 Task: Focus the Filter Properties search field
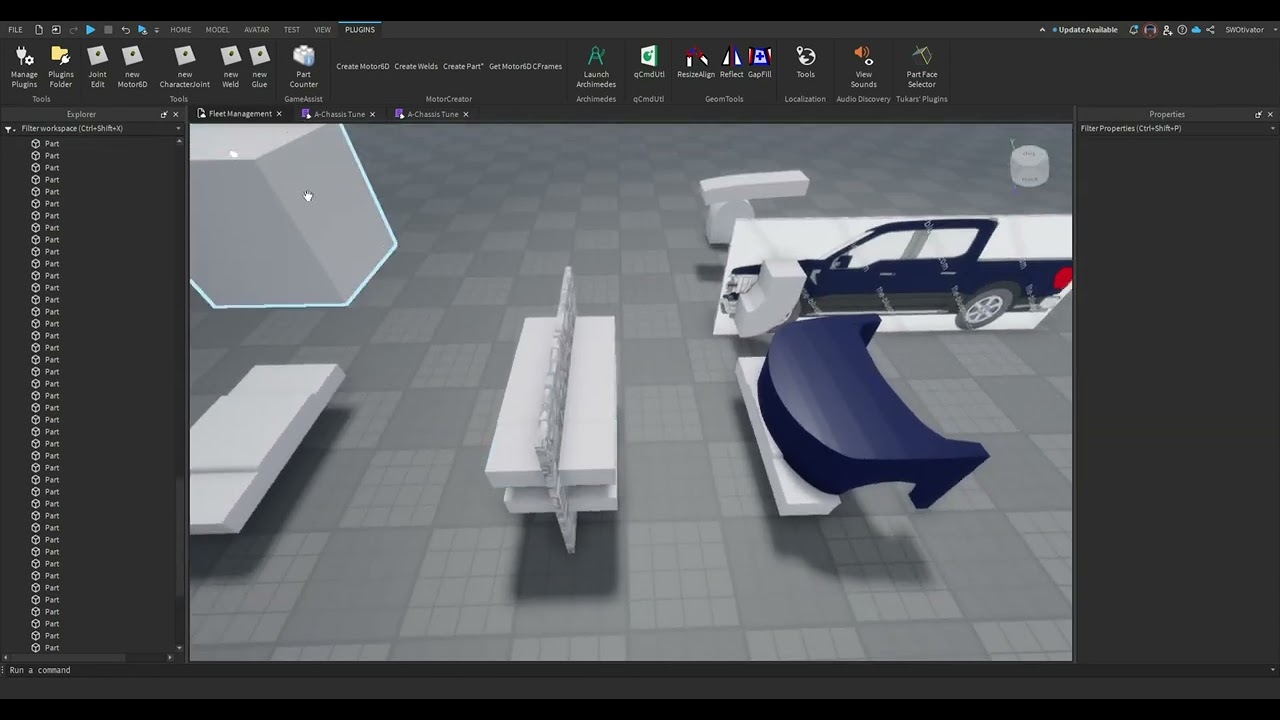[1177, 129]
